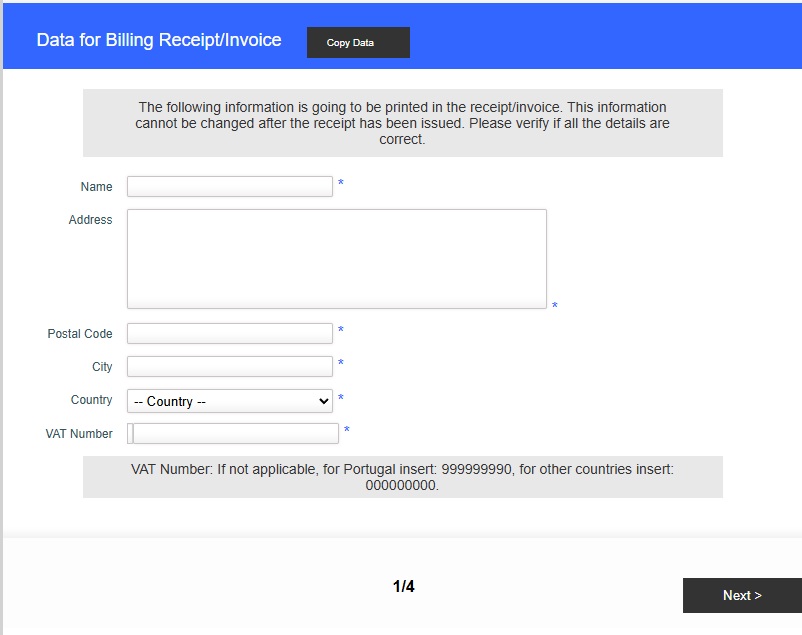Click the Copy Data button

pyautogui.click(x=358, y=43)
